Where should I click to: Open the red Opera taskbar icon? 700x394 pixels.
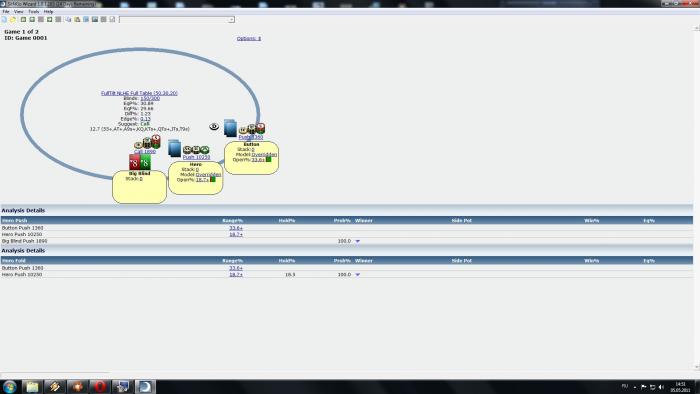100,386
